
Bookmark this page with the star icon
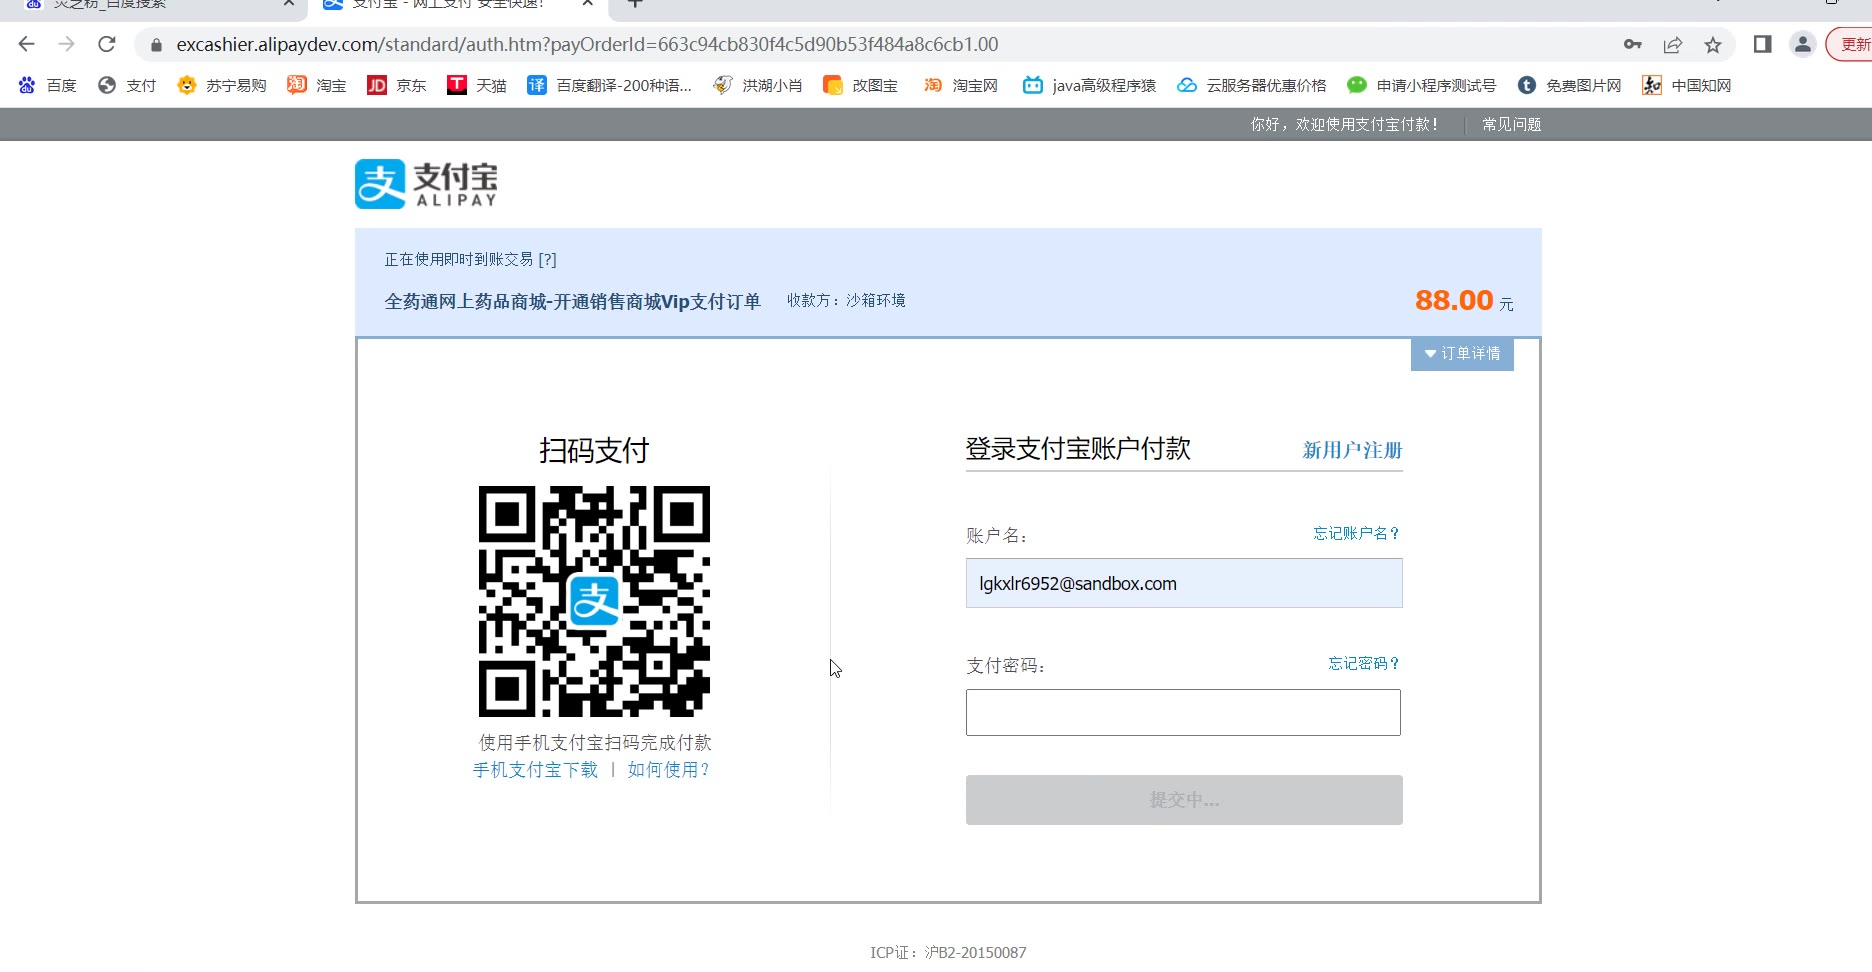(x=1713, y=44)
